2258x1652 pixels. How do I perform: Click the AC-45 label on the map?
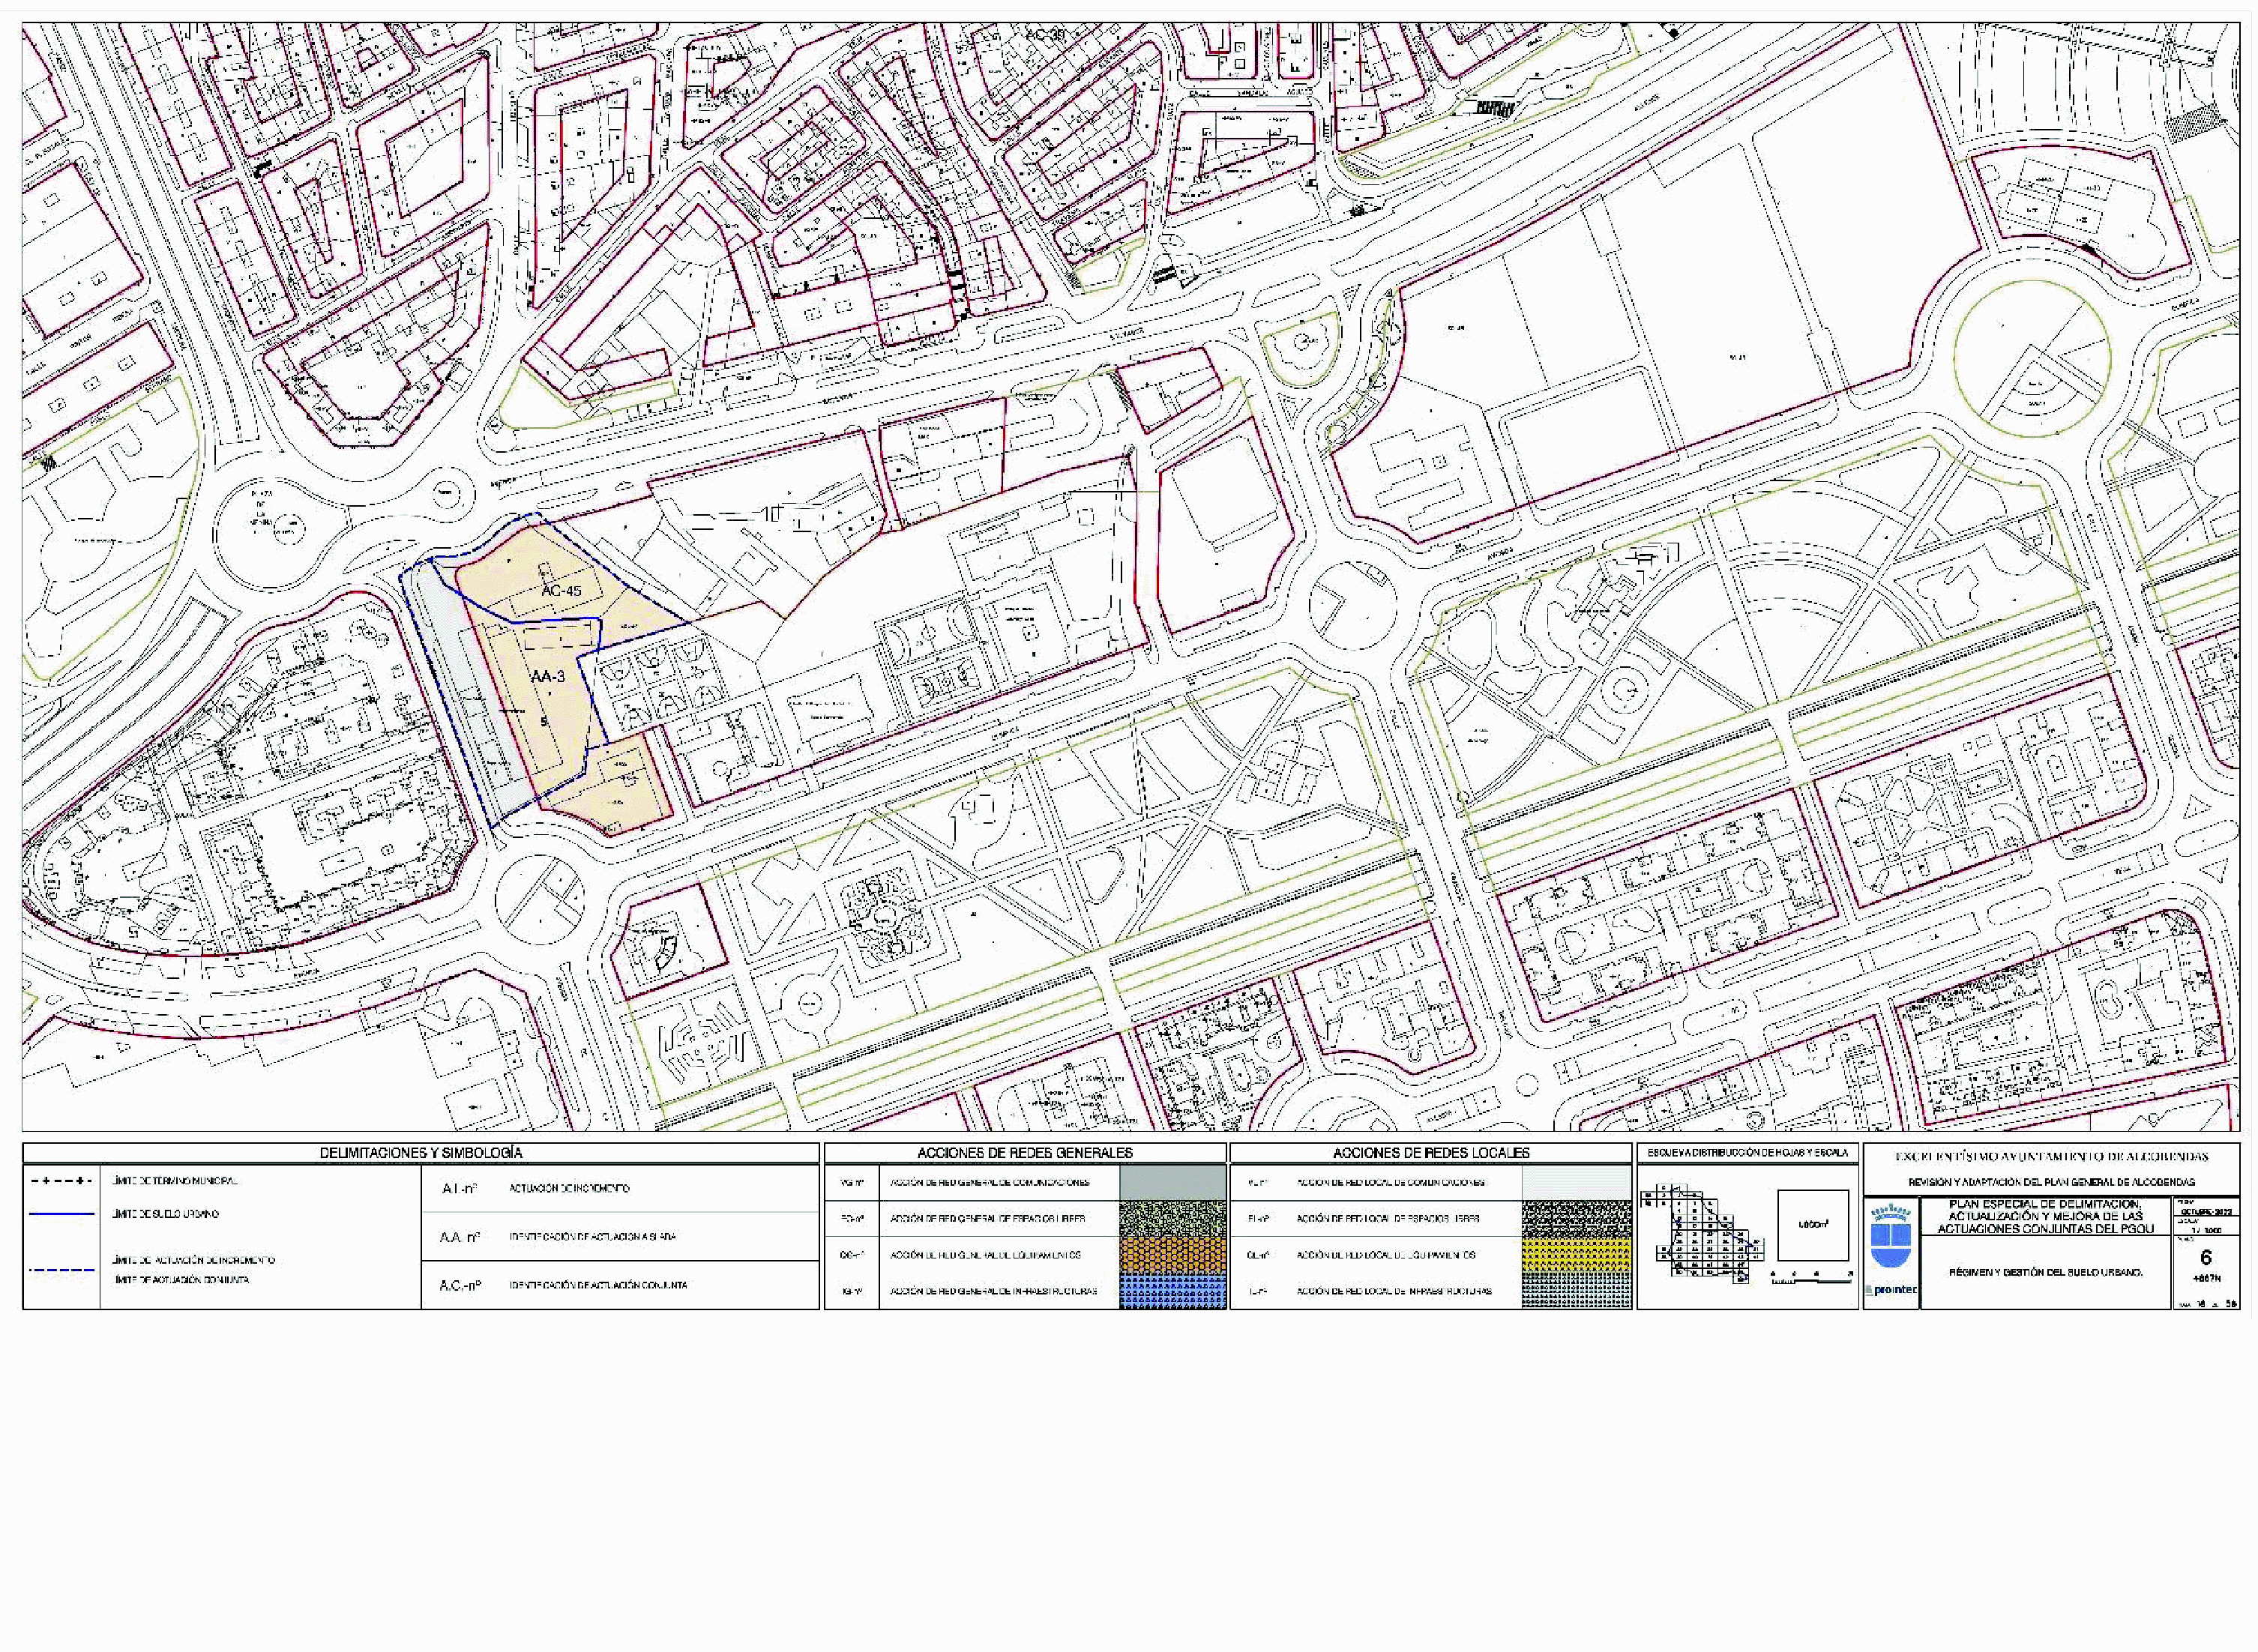click(x=561, y=591)
